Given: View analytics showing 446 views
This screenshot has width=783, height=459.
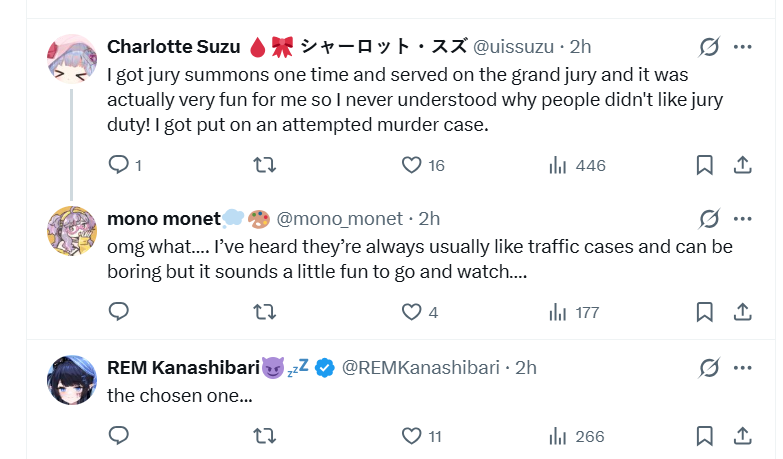Looking at the screenshot, I should tap(577, 165).
